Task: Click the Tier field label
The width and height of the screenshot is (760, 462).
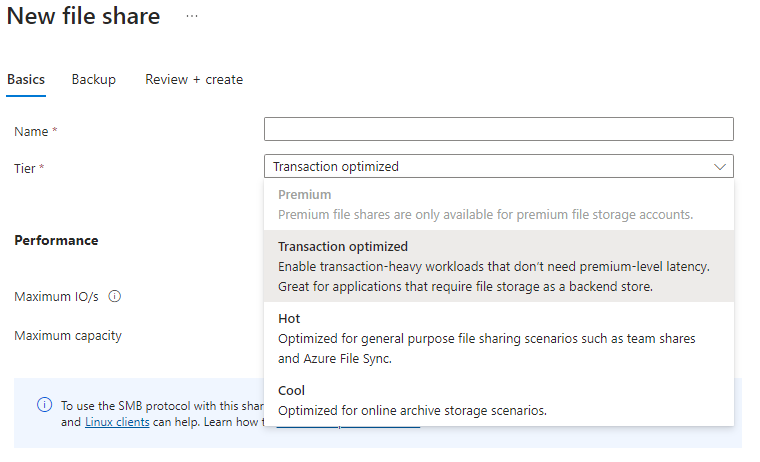Action: (x=25, y=168)
